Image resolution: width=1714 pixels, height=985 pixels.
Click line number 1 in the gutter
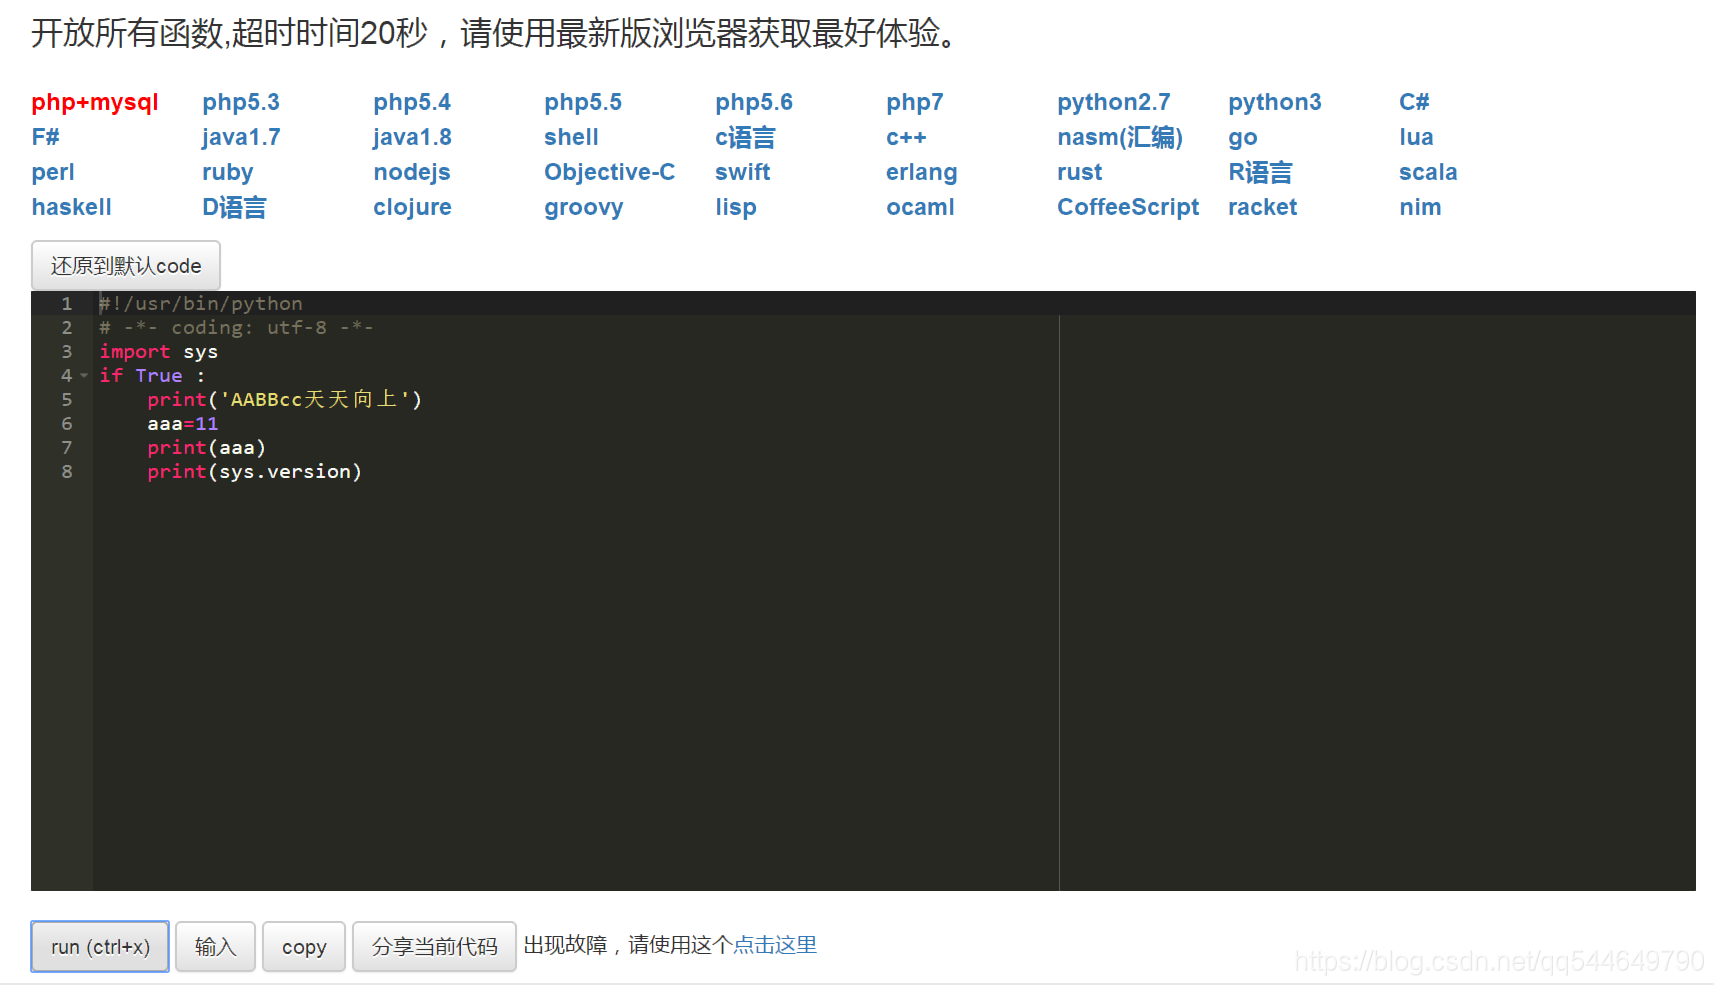pos(67,304)
